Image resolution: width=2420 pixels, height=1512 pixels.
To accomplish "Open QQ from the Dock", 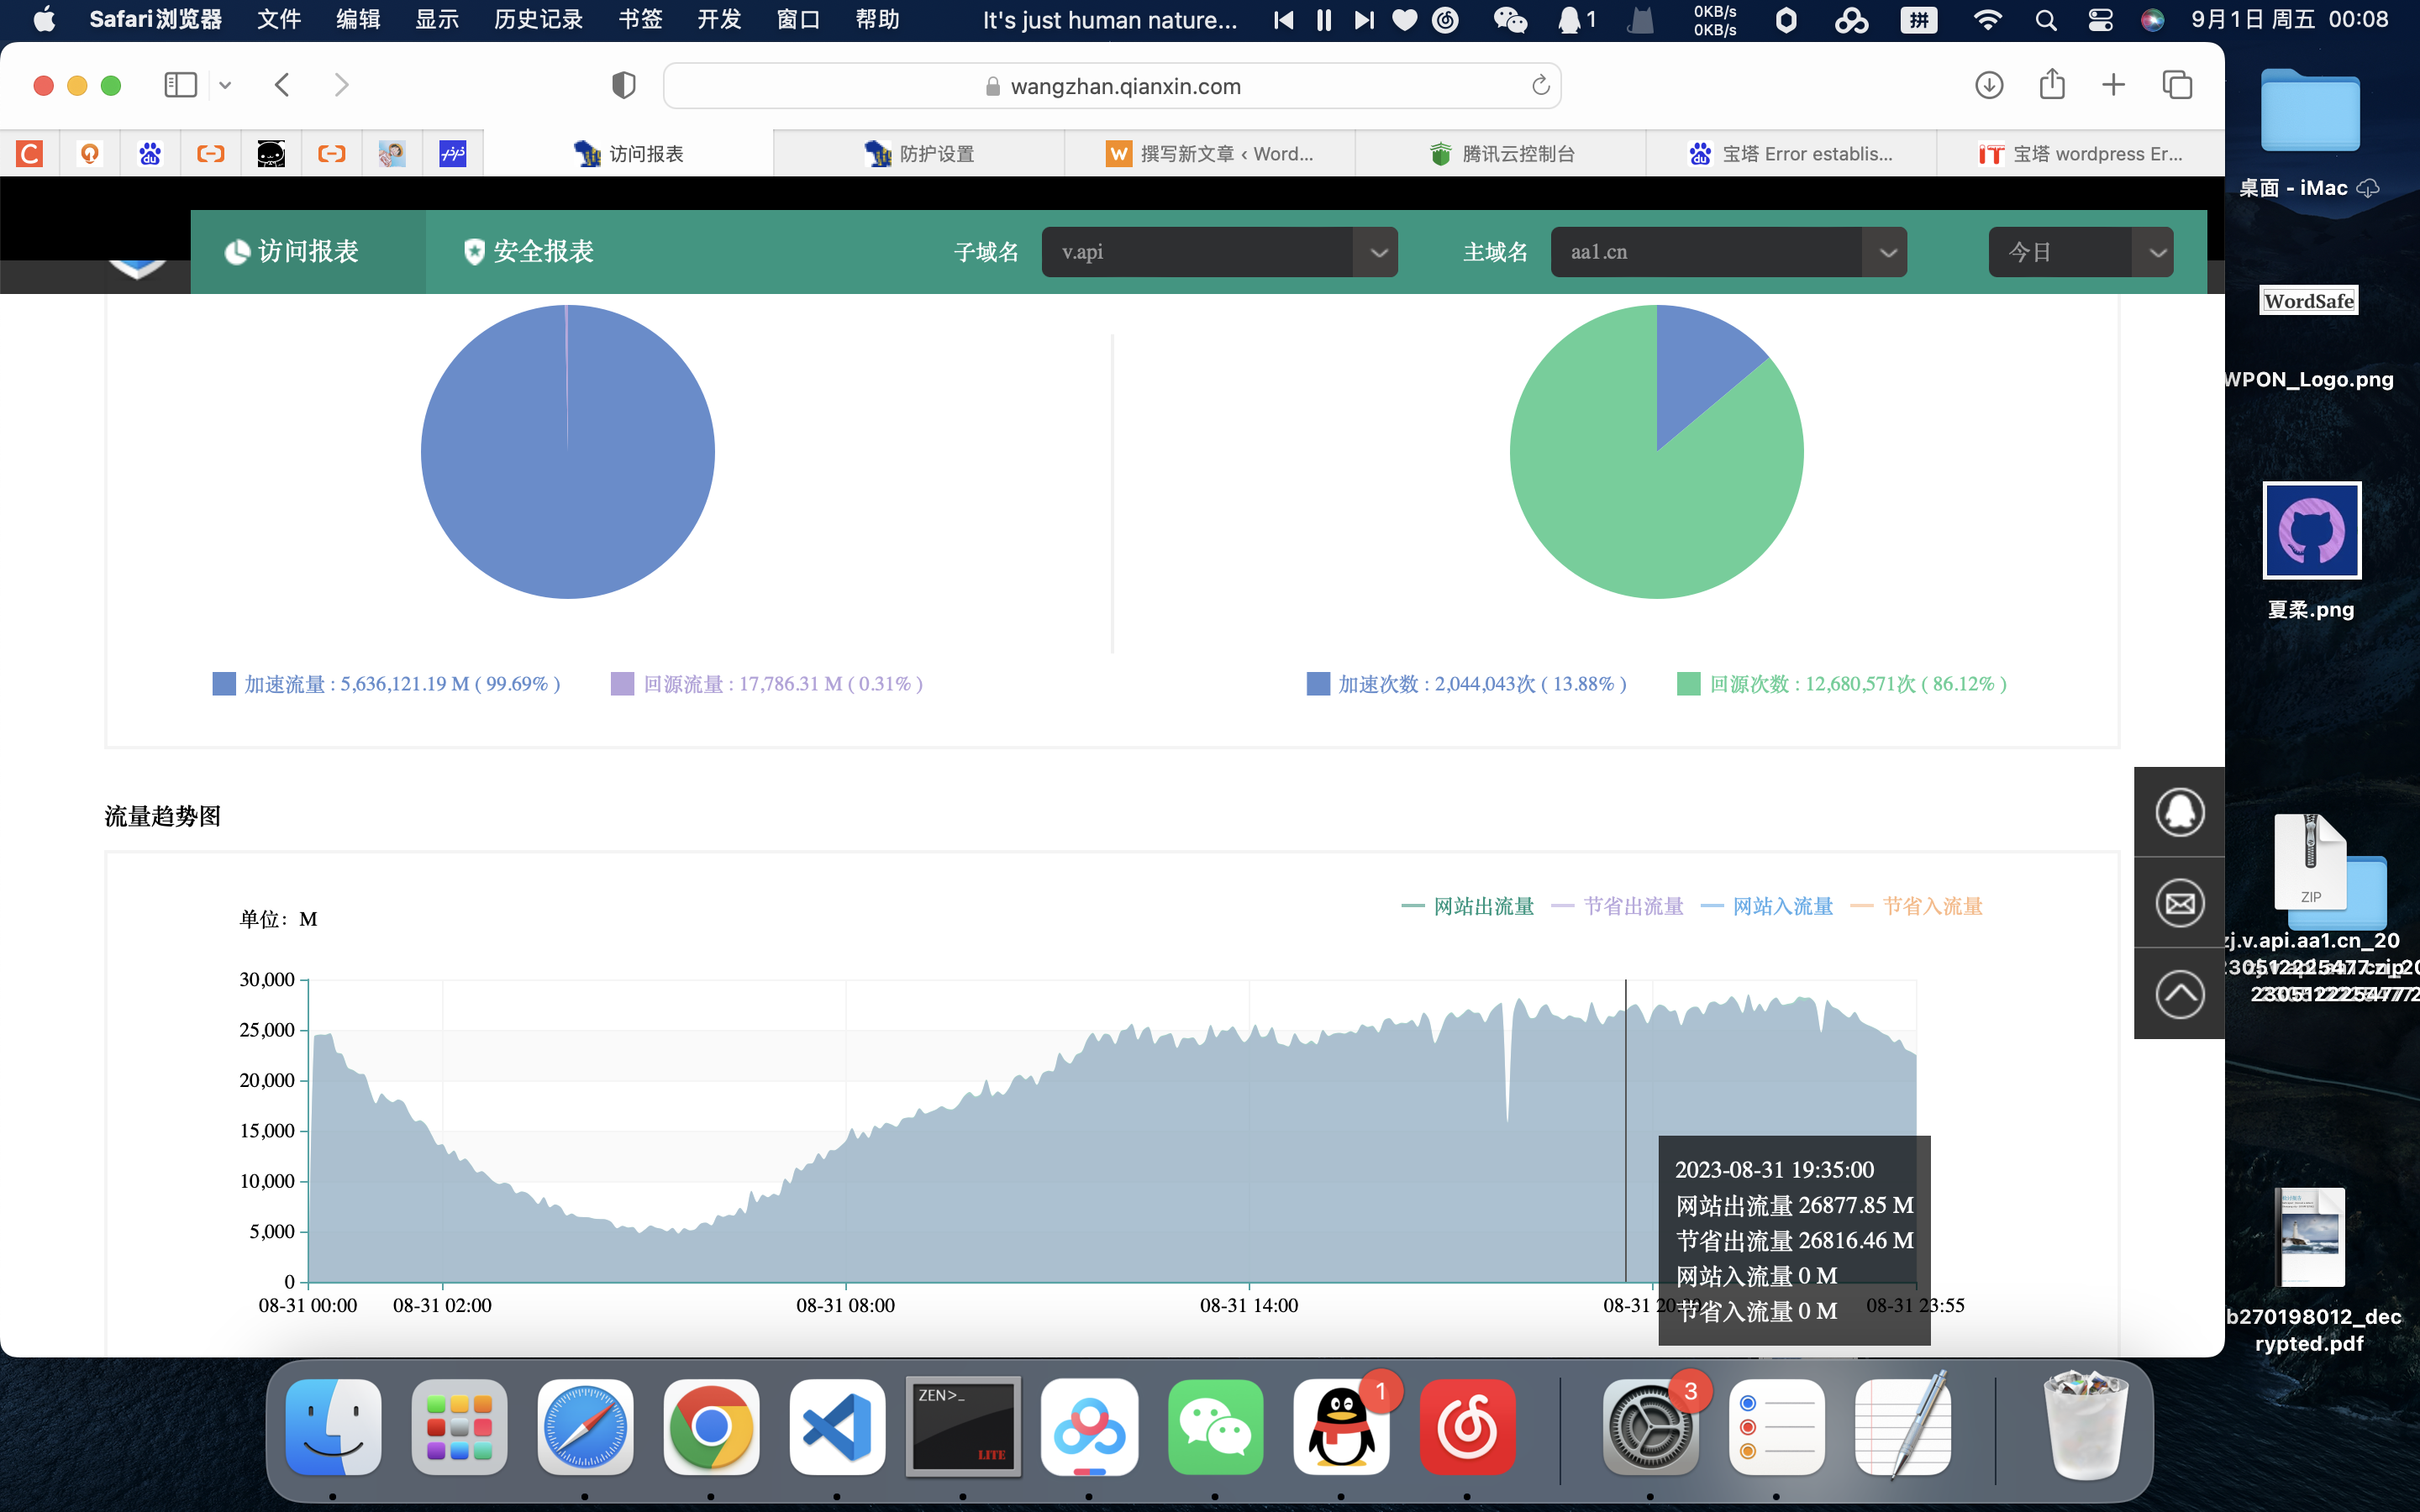I will [x=1341, y=1427].
